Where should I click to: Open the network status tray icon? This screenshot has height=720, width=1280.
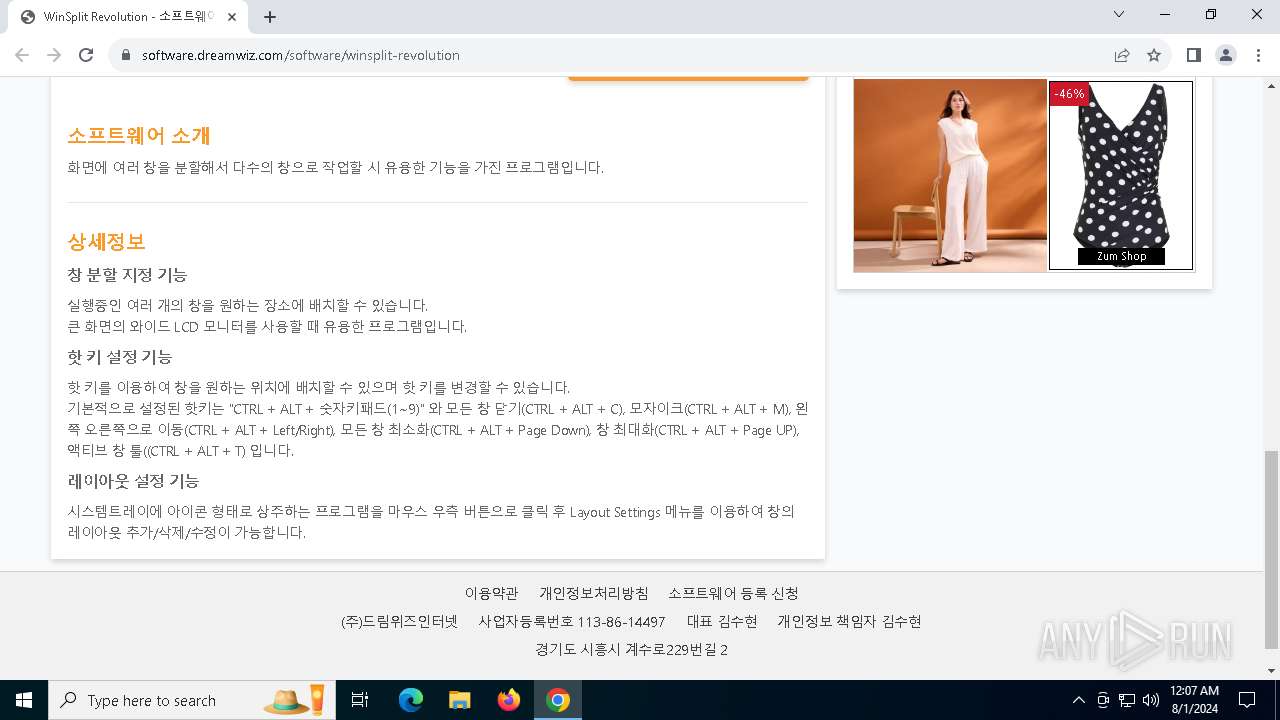click(1127, 700)
